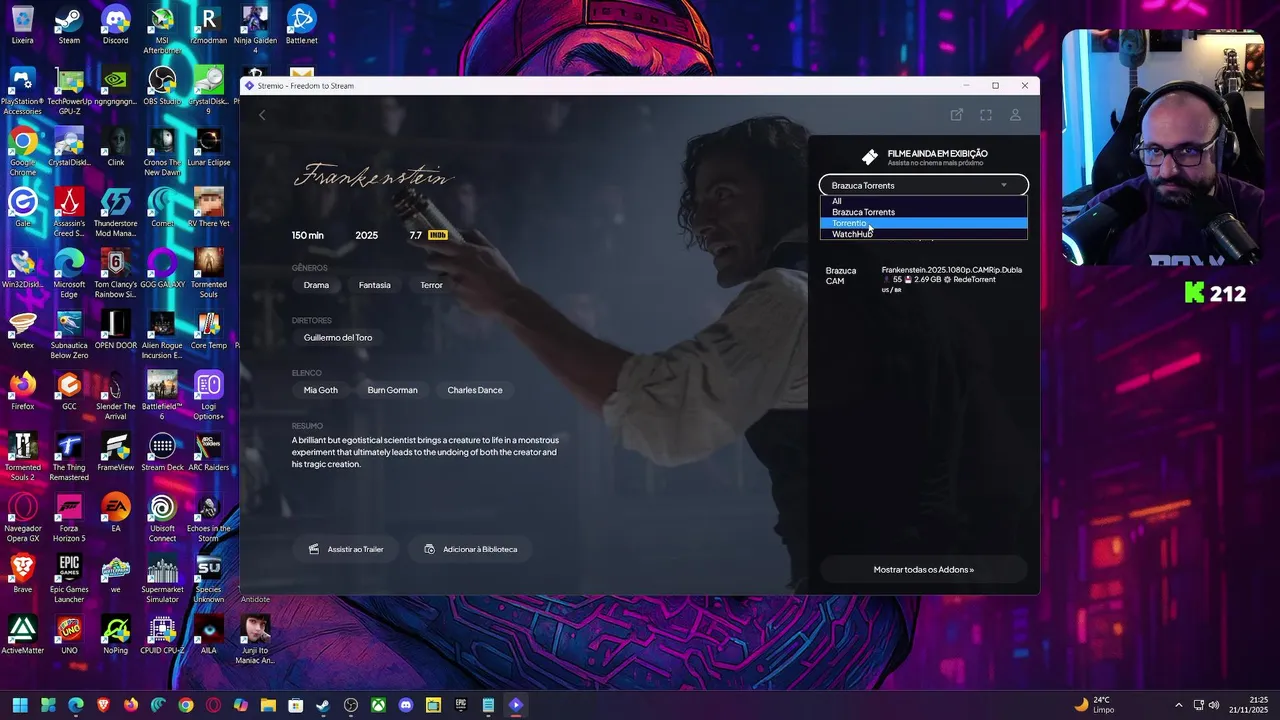The image size is (1280, 720).
Task: Choose 'All' in the addon list
Action: [923, 201]
